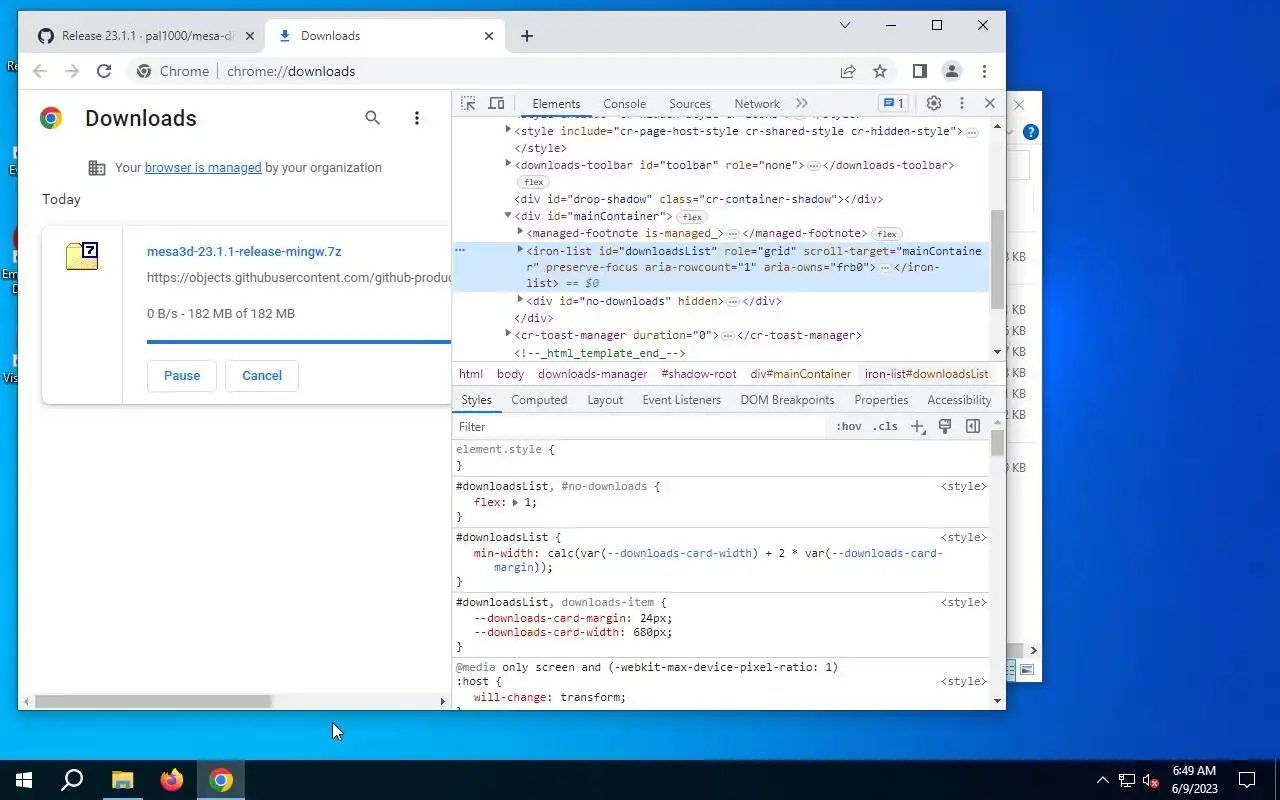Reload the current page
This screenshot has width=1280, height=800.
104,71
